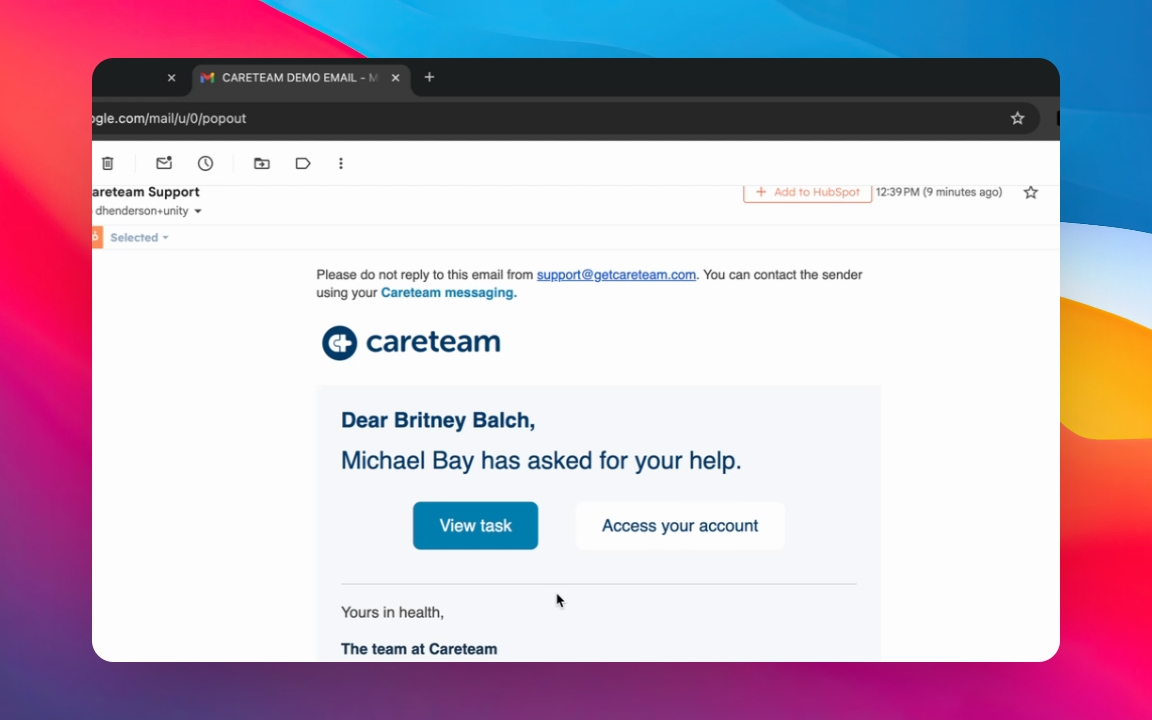Open the Labels tag icon
The height and width of the screenshot is (720, 1152).
pyautogui.click(x=303, y=163)
